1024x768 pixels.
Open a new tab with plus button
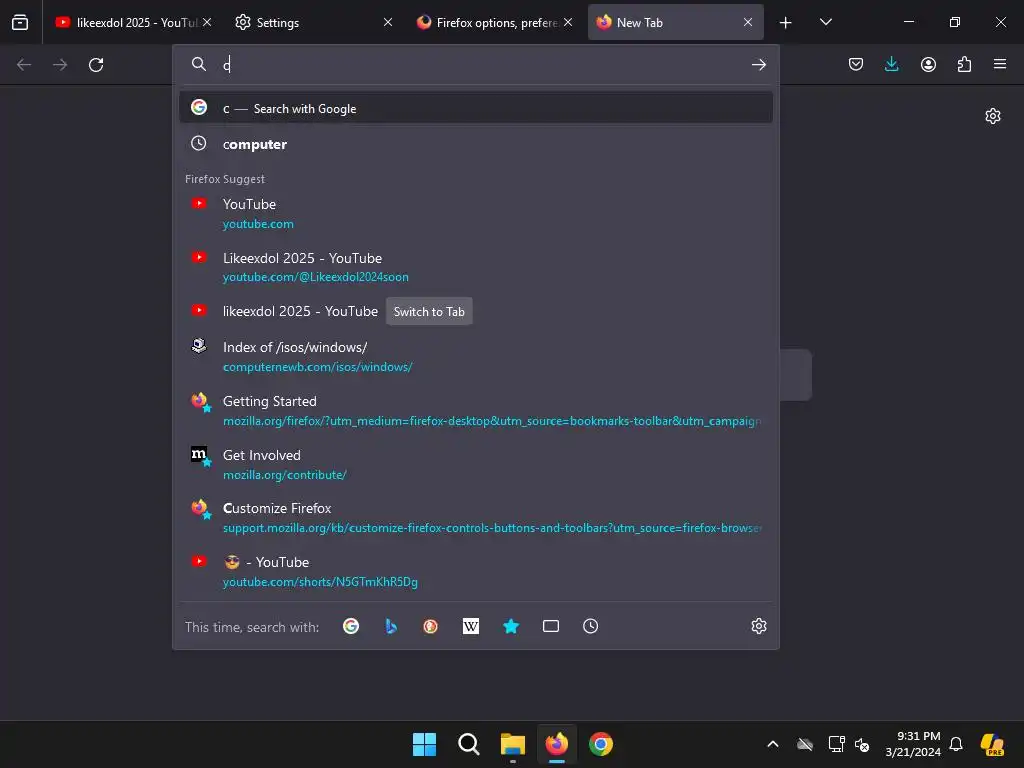pyautogui.click(x=786, y=23)
